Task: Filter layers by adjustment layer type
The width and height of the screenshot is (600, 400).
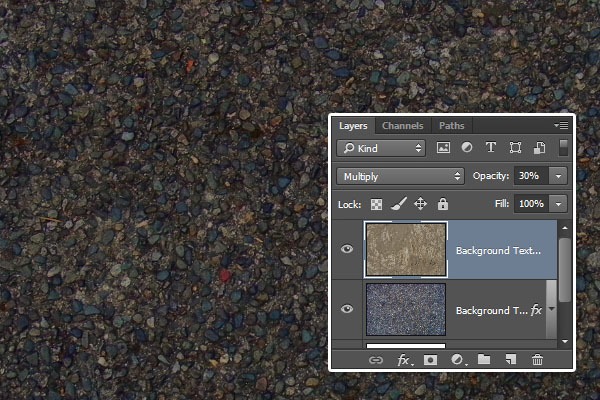Action: click(467, 148)
